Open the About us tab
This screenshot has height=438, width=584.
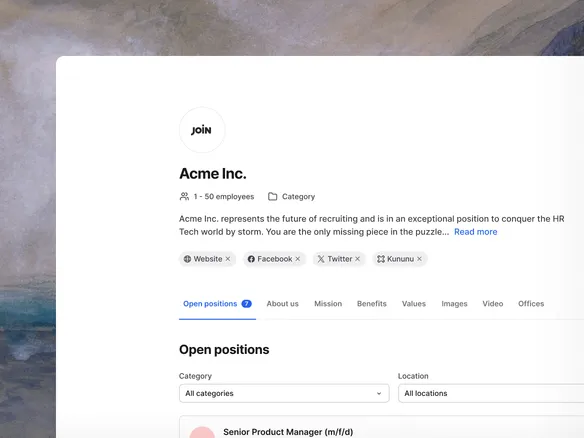click(x=283, y=304)
